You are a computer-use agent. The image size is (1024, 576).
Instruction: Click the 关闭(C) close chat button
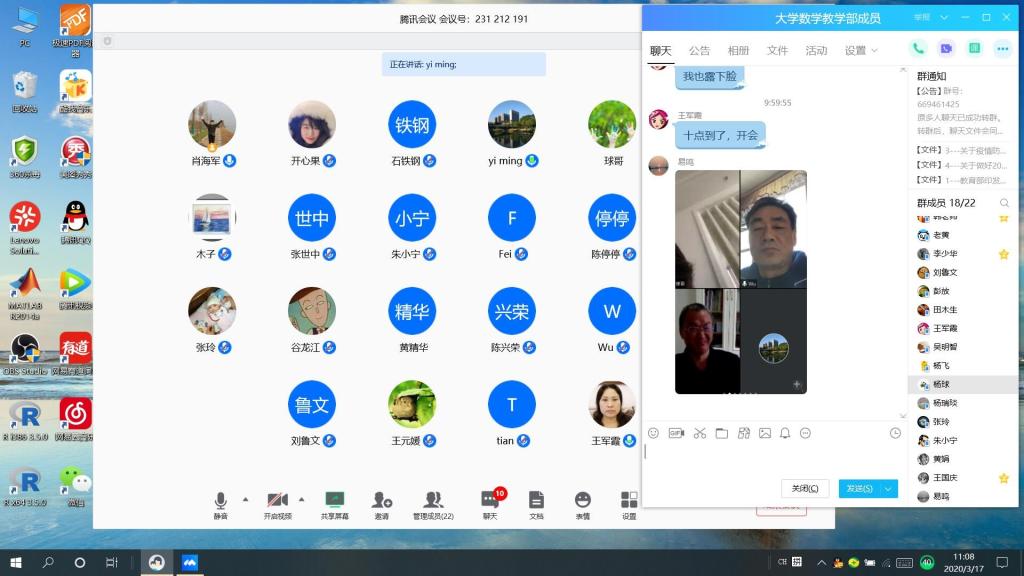click(x=805, y=488)
